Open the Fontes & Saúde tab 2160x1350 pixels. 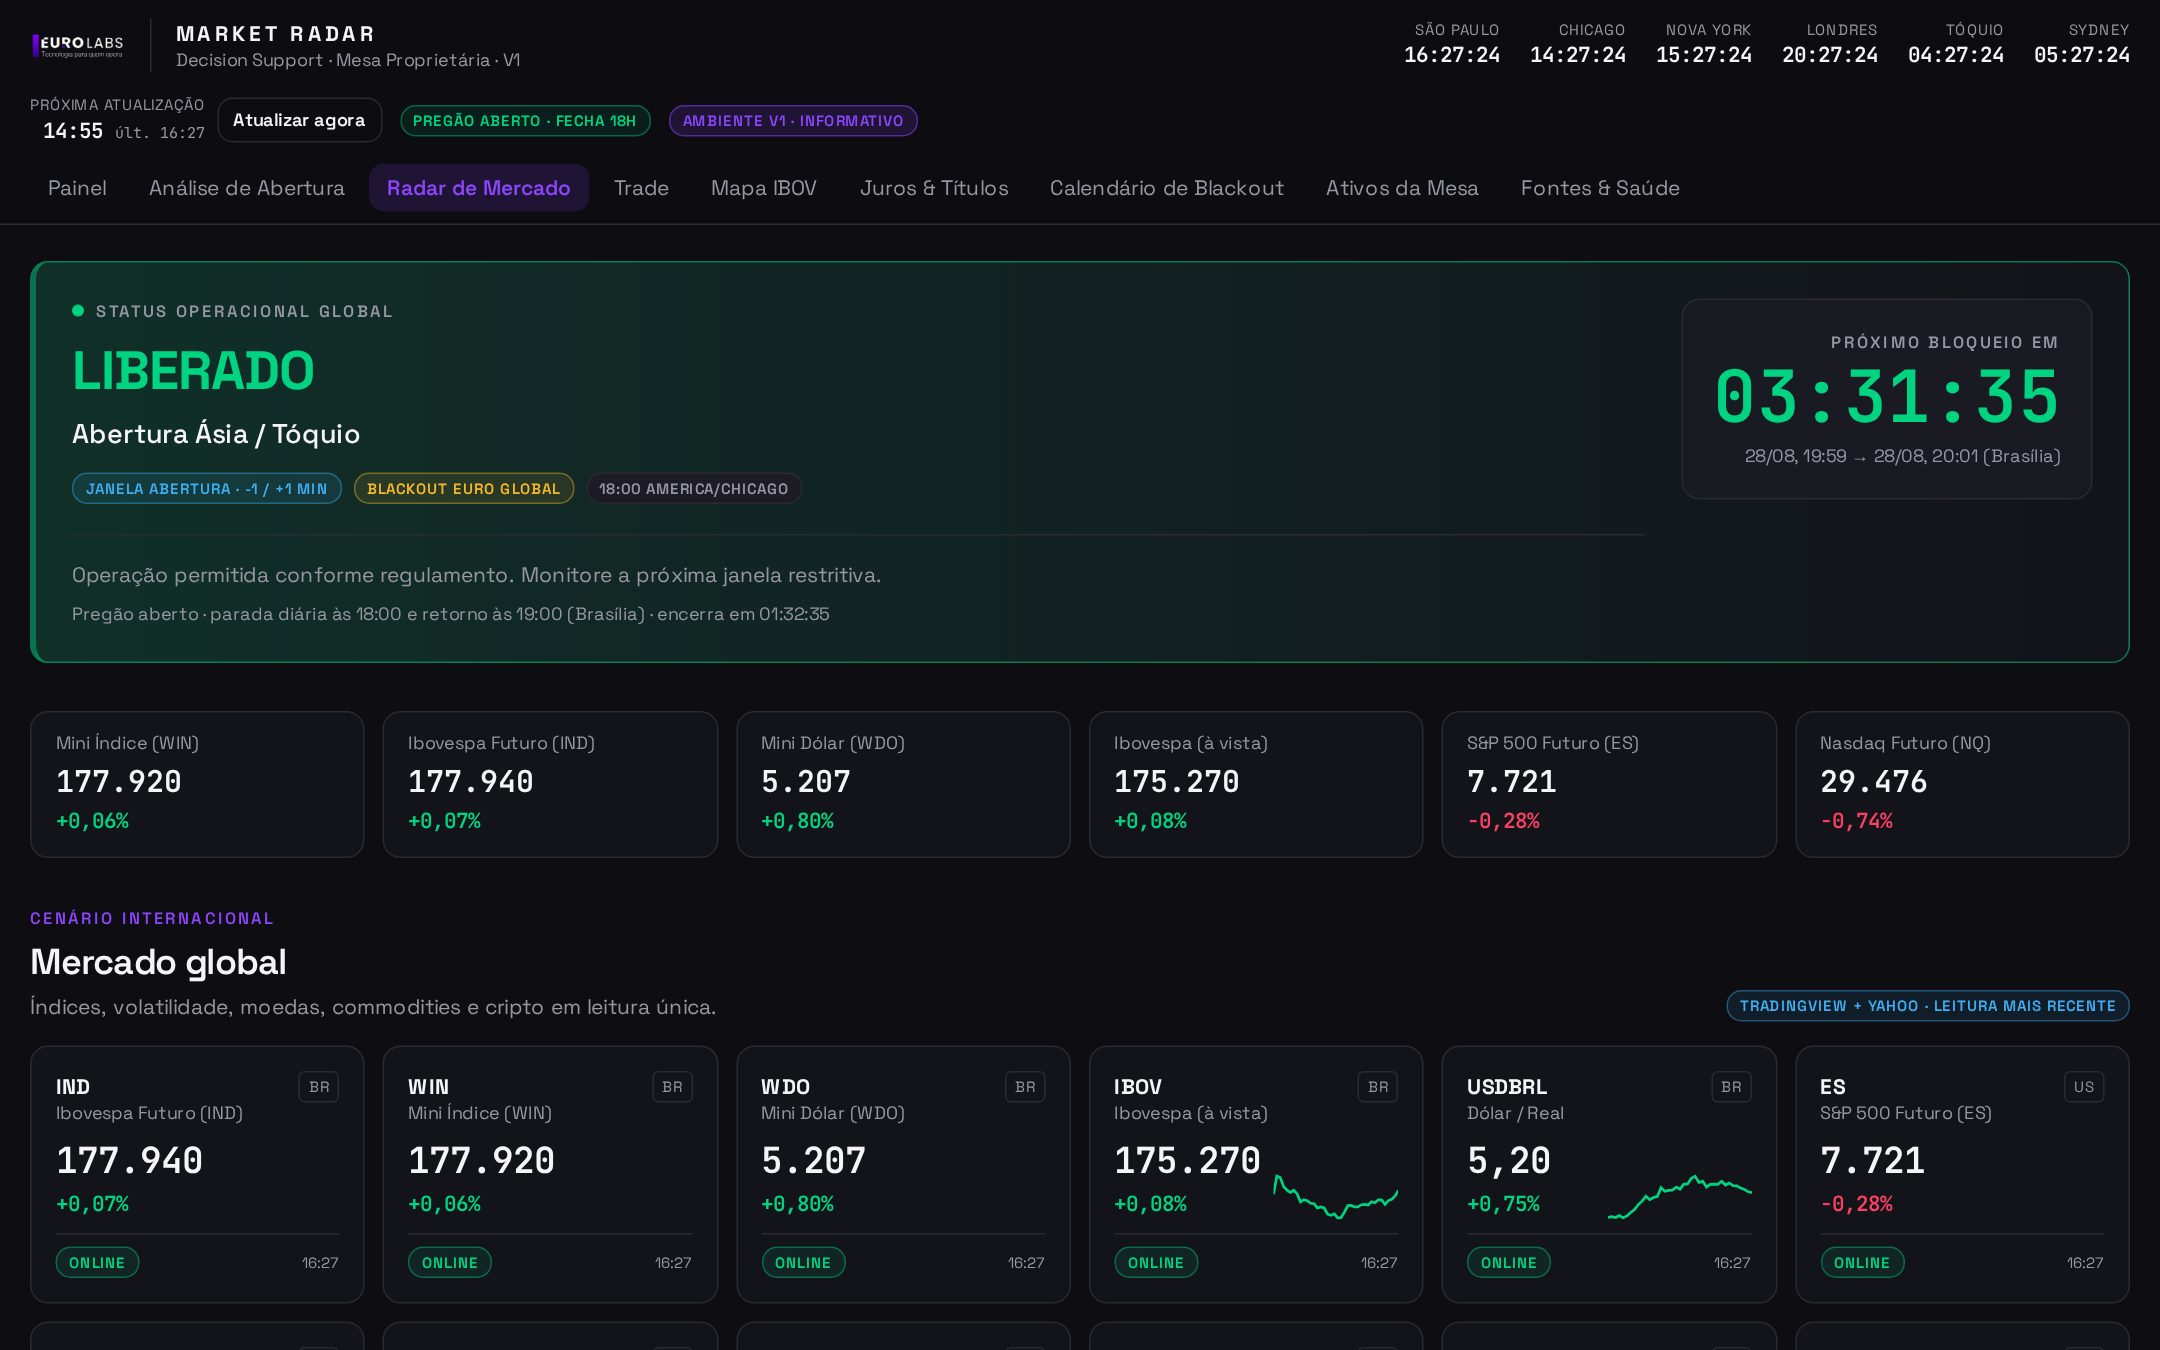(1600, 188)
